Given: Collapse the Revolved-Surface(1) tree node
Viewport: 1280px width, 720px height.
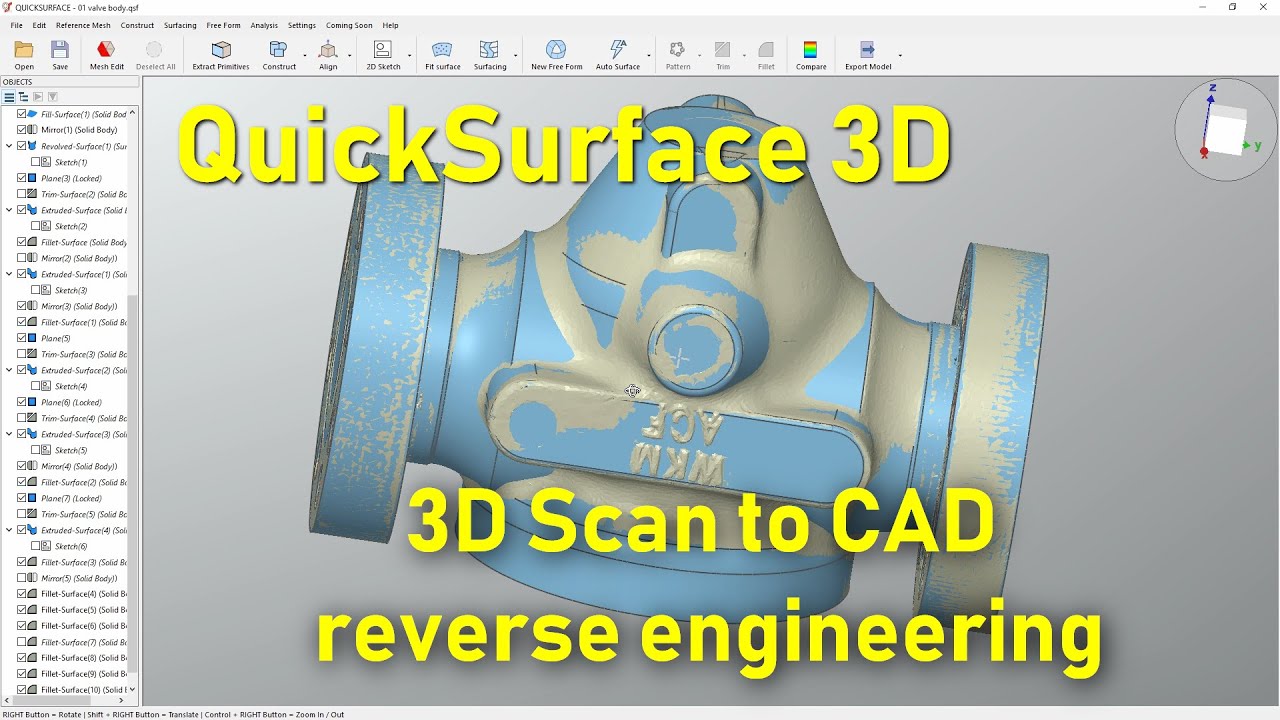Looking at the screenshot, I should coord(9,146).
